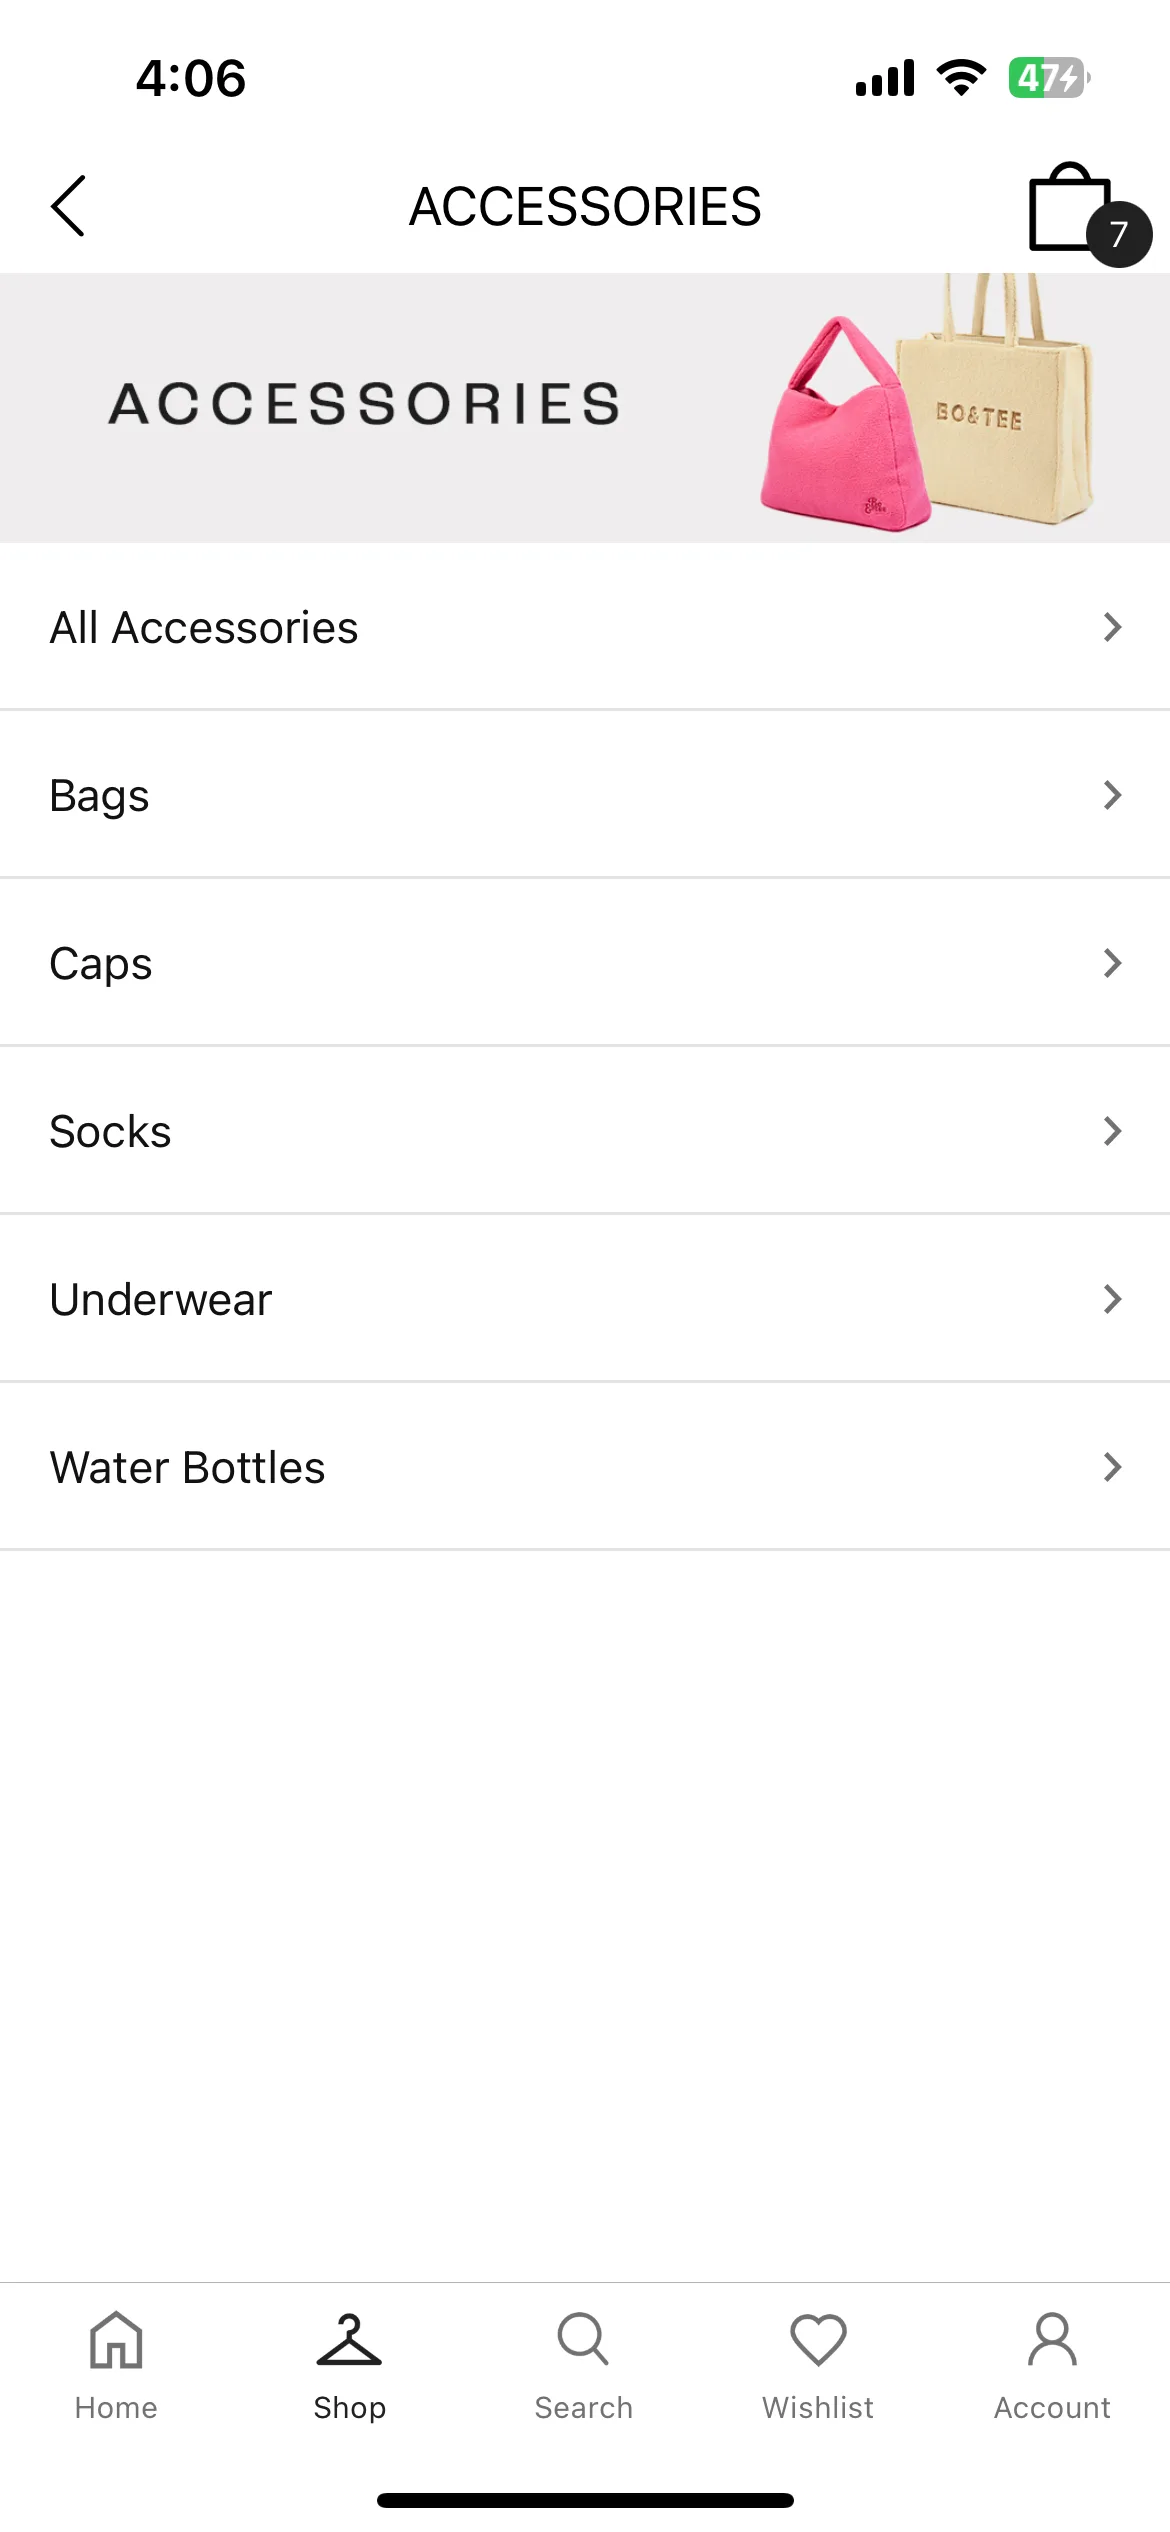
Task: Open the Water Bottles category
Action: point(585,1467)
